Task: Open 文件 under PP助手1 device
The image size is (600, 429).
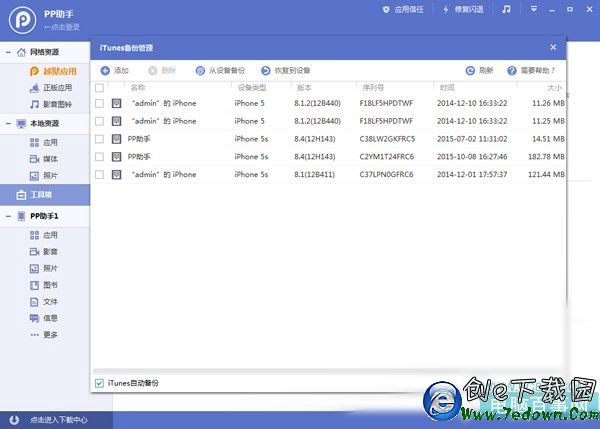Action: click(44, 302)
